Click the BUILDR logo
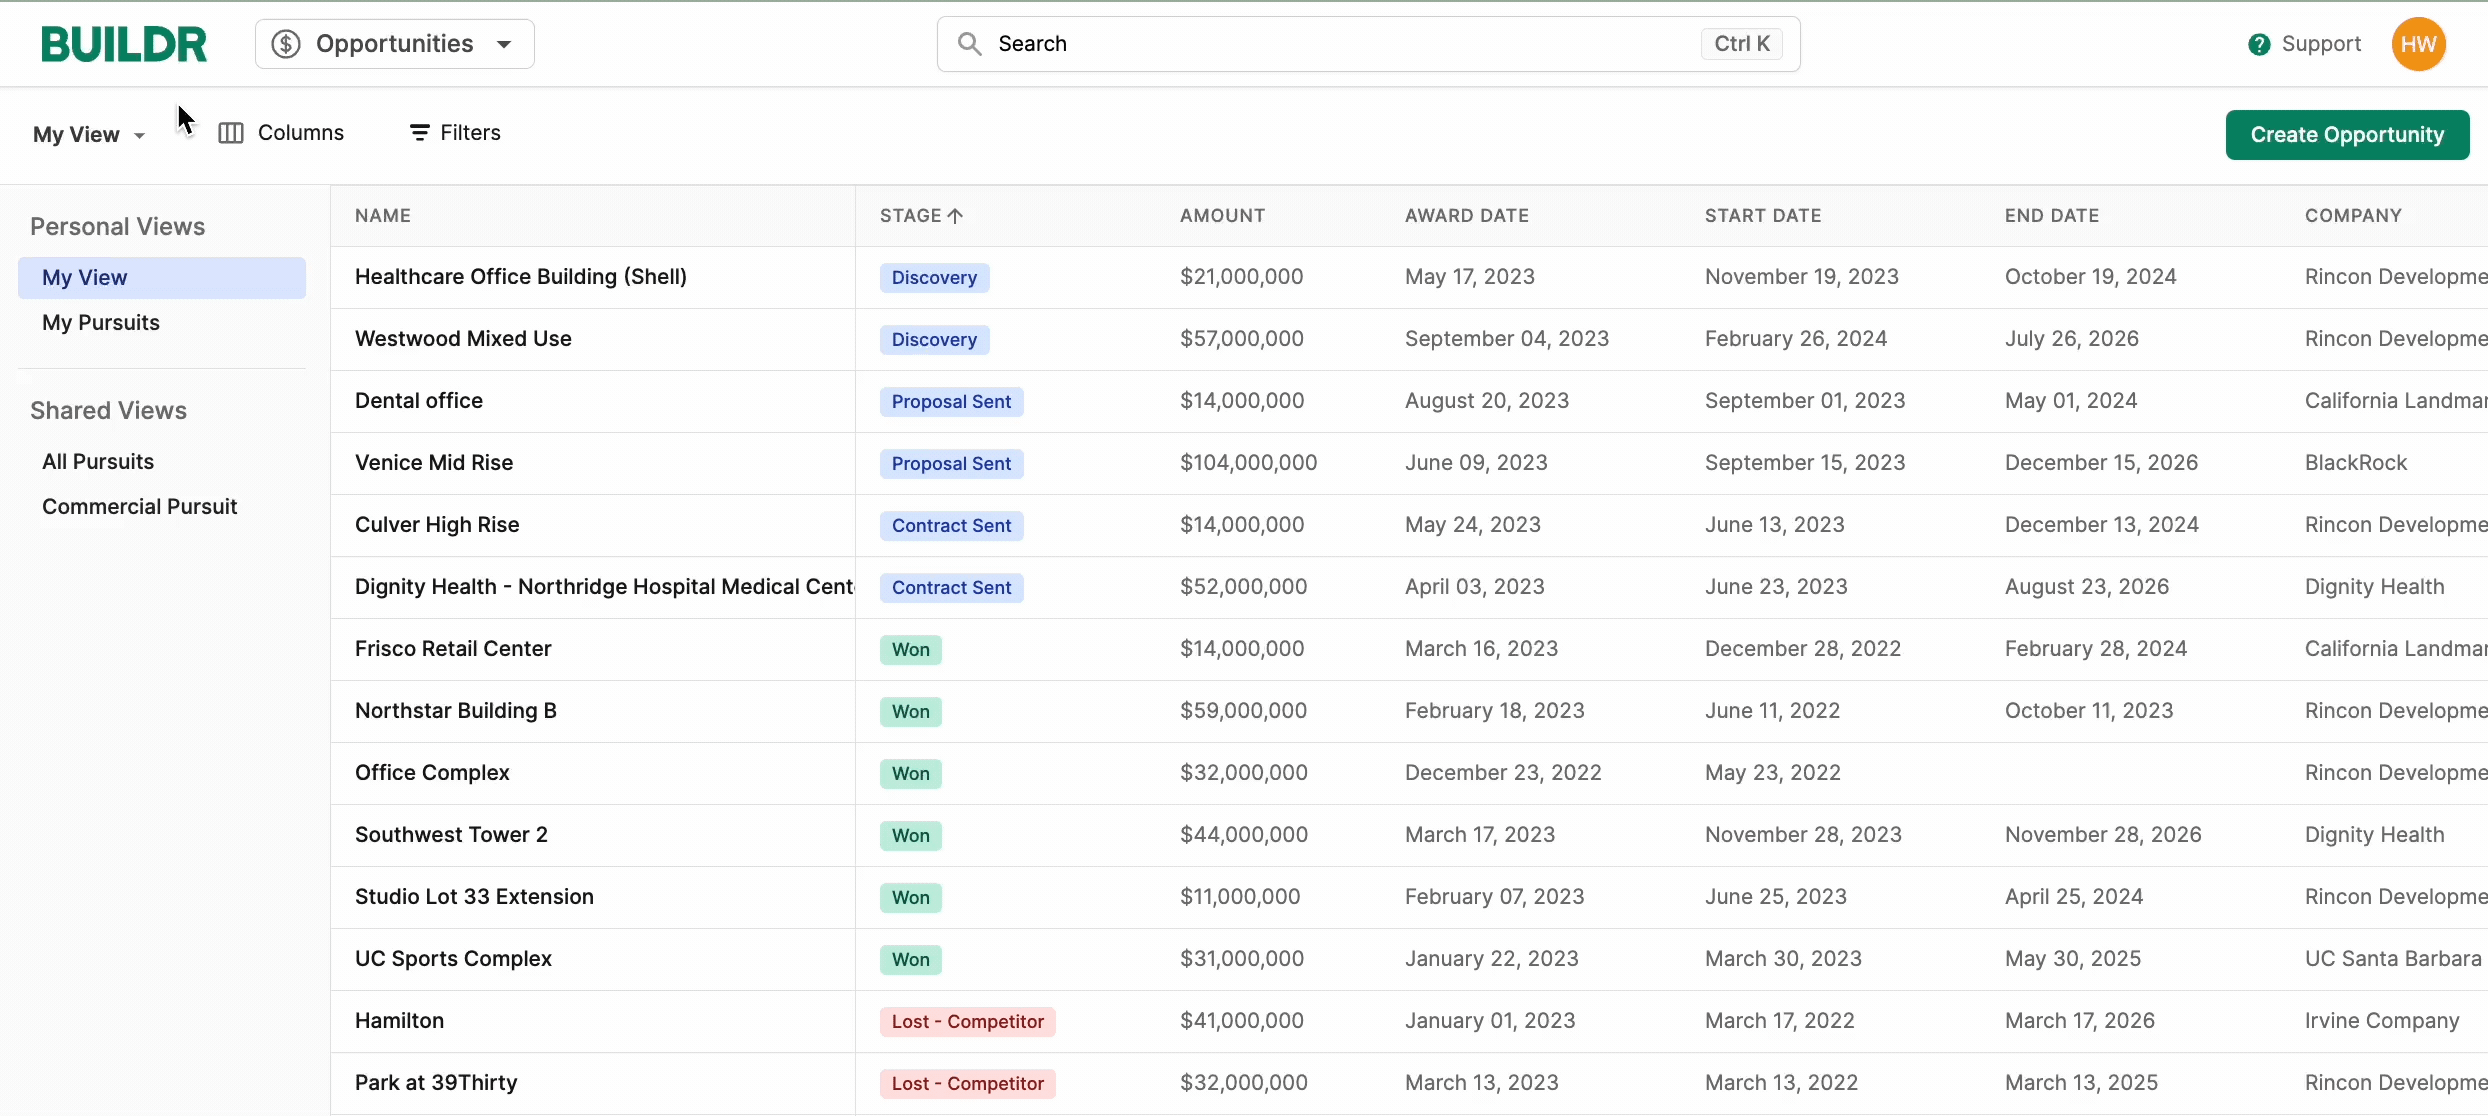 [124, 44]
